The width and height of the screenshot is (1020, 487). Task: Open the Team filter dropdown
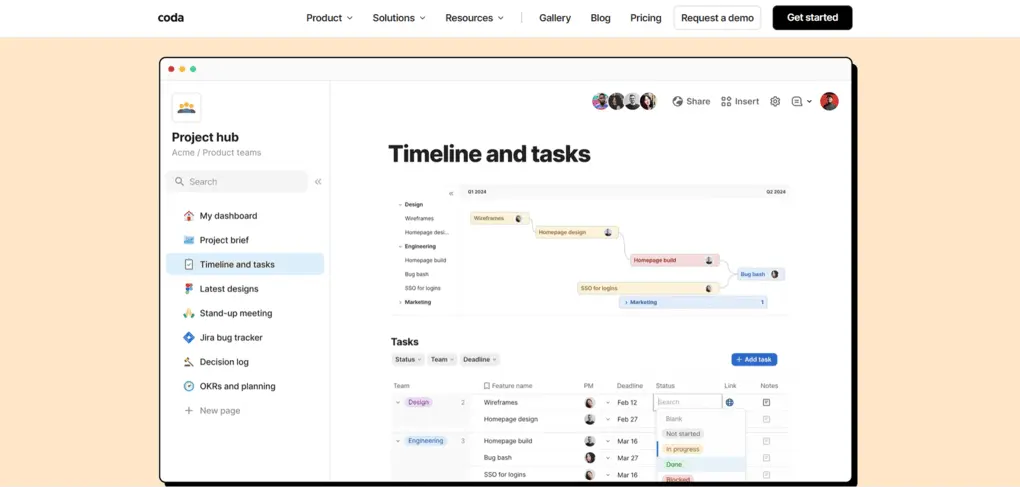[x=442, y=360]
